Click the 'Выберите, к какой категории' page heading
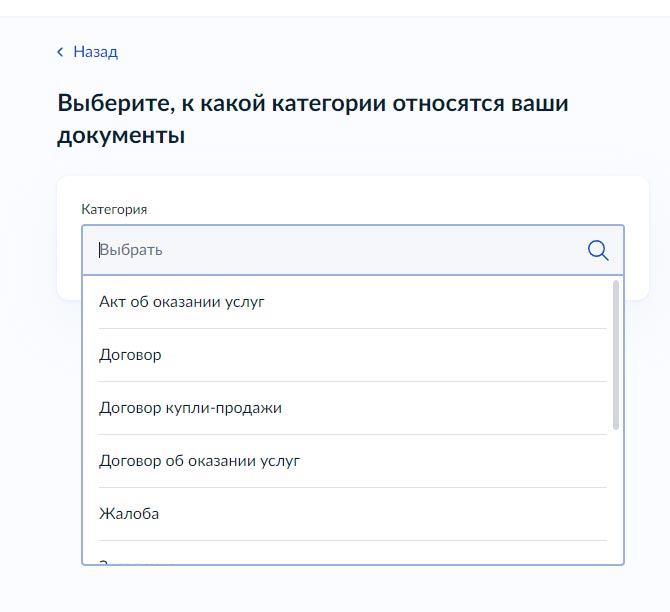 pos(313,119)
